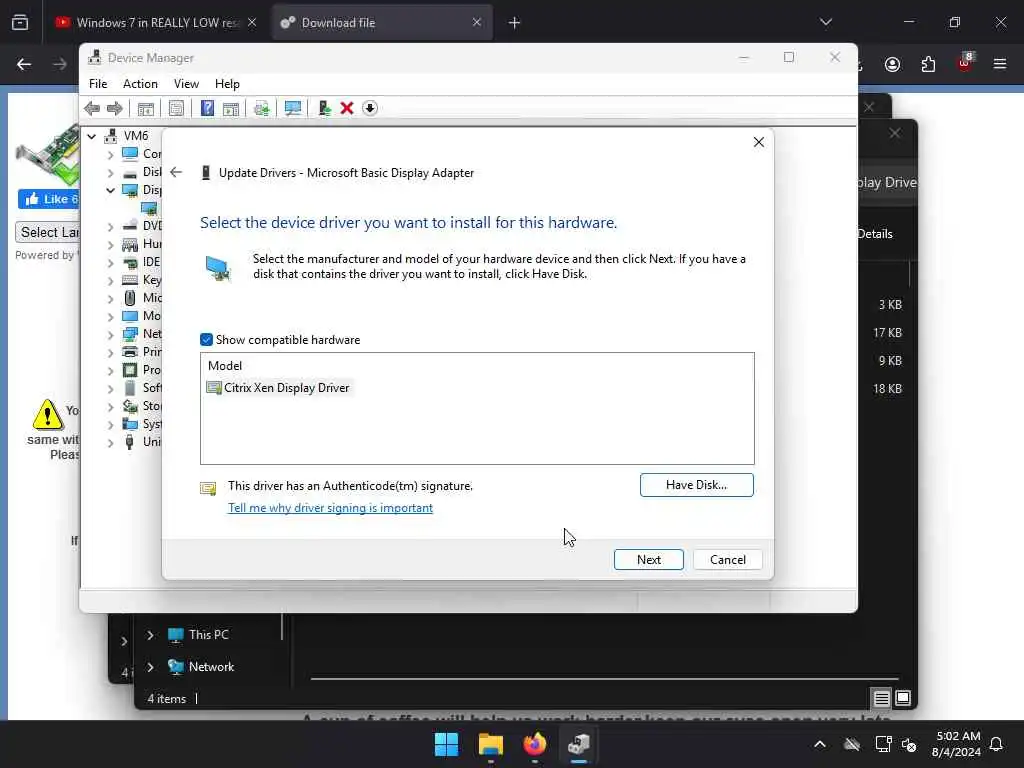Click the Have Disk... button

click(x=696, y=485)
